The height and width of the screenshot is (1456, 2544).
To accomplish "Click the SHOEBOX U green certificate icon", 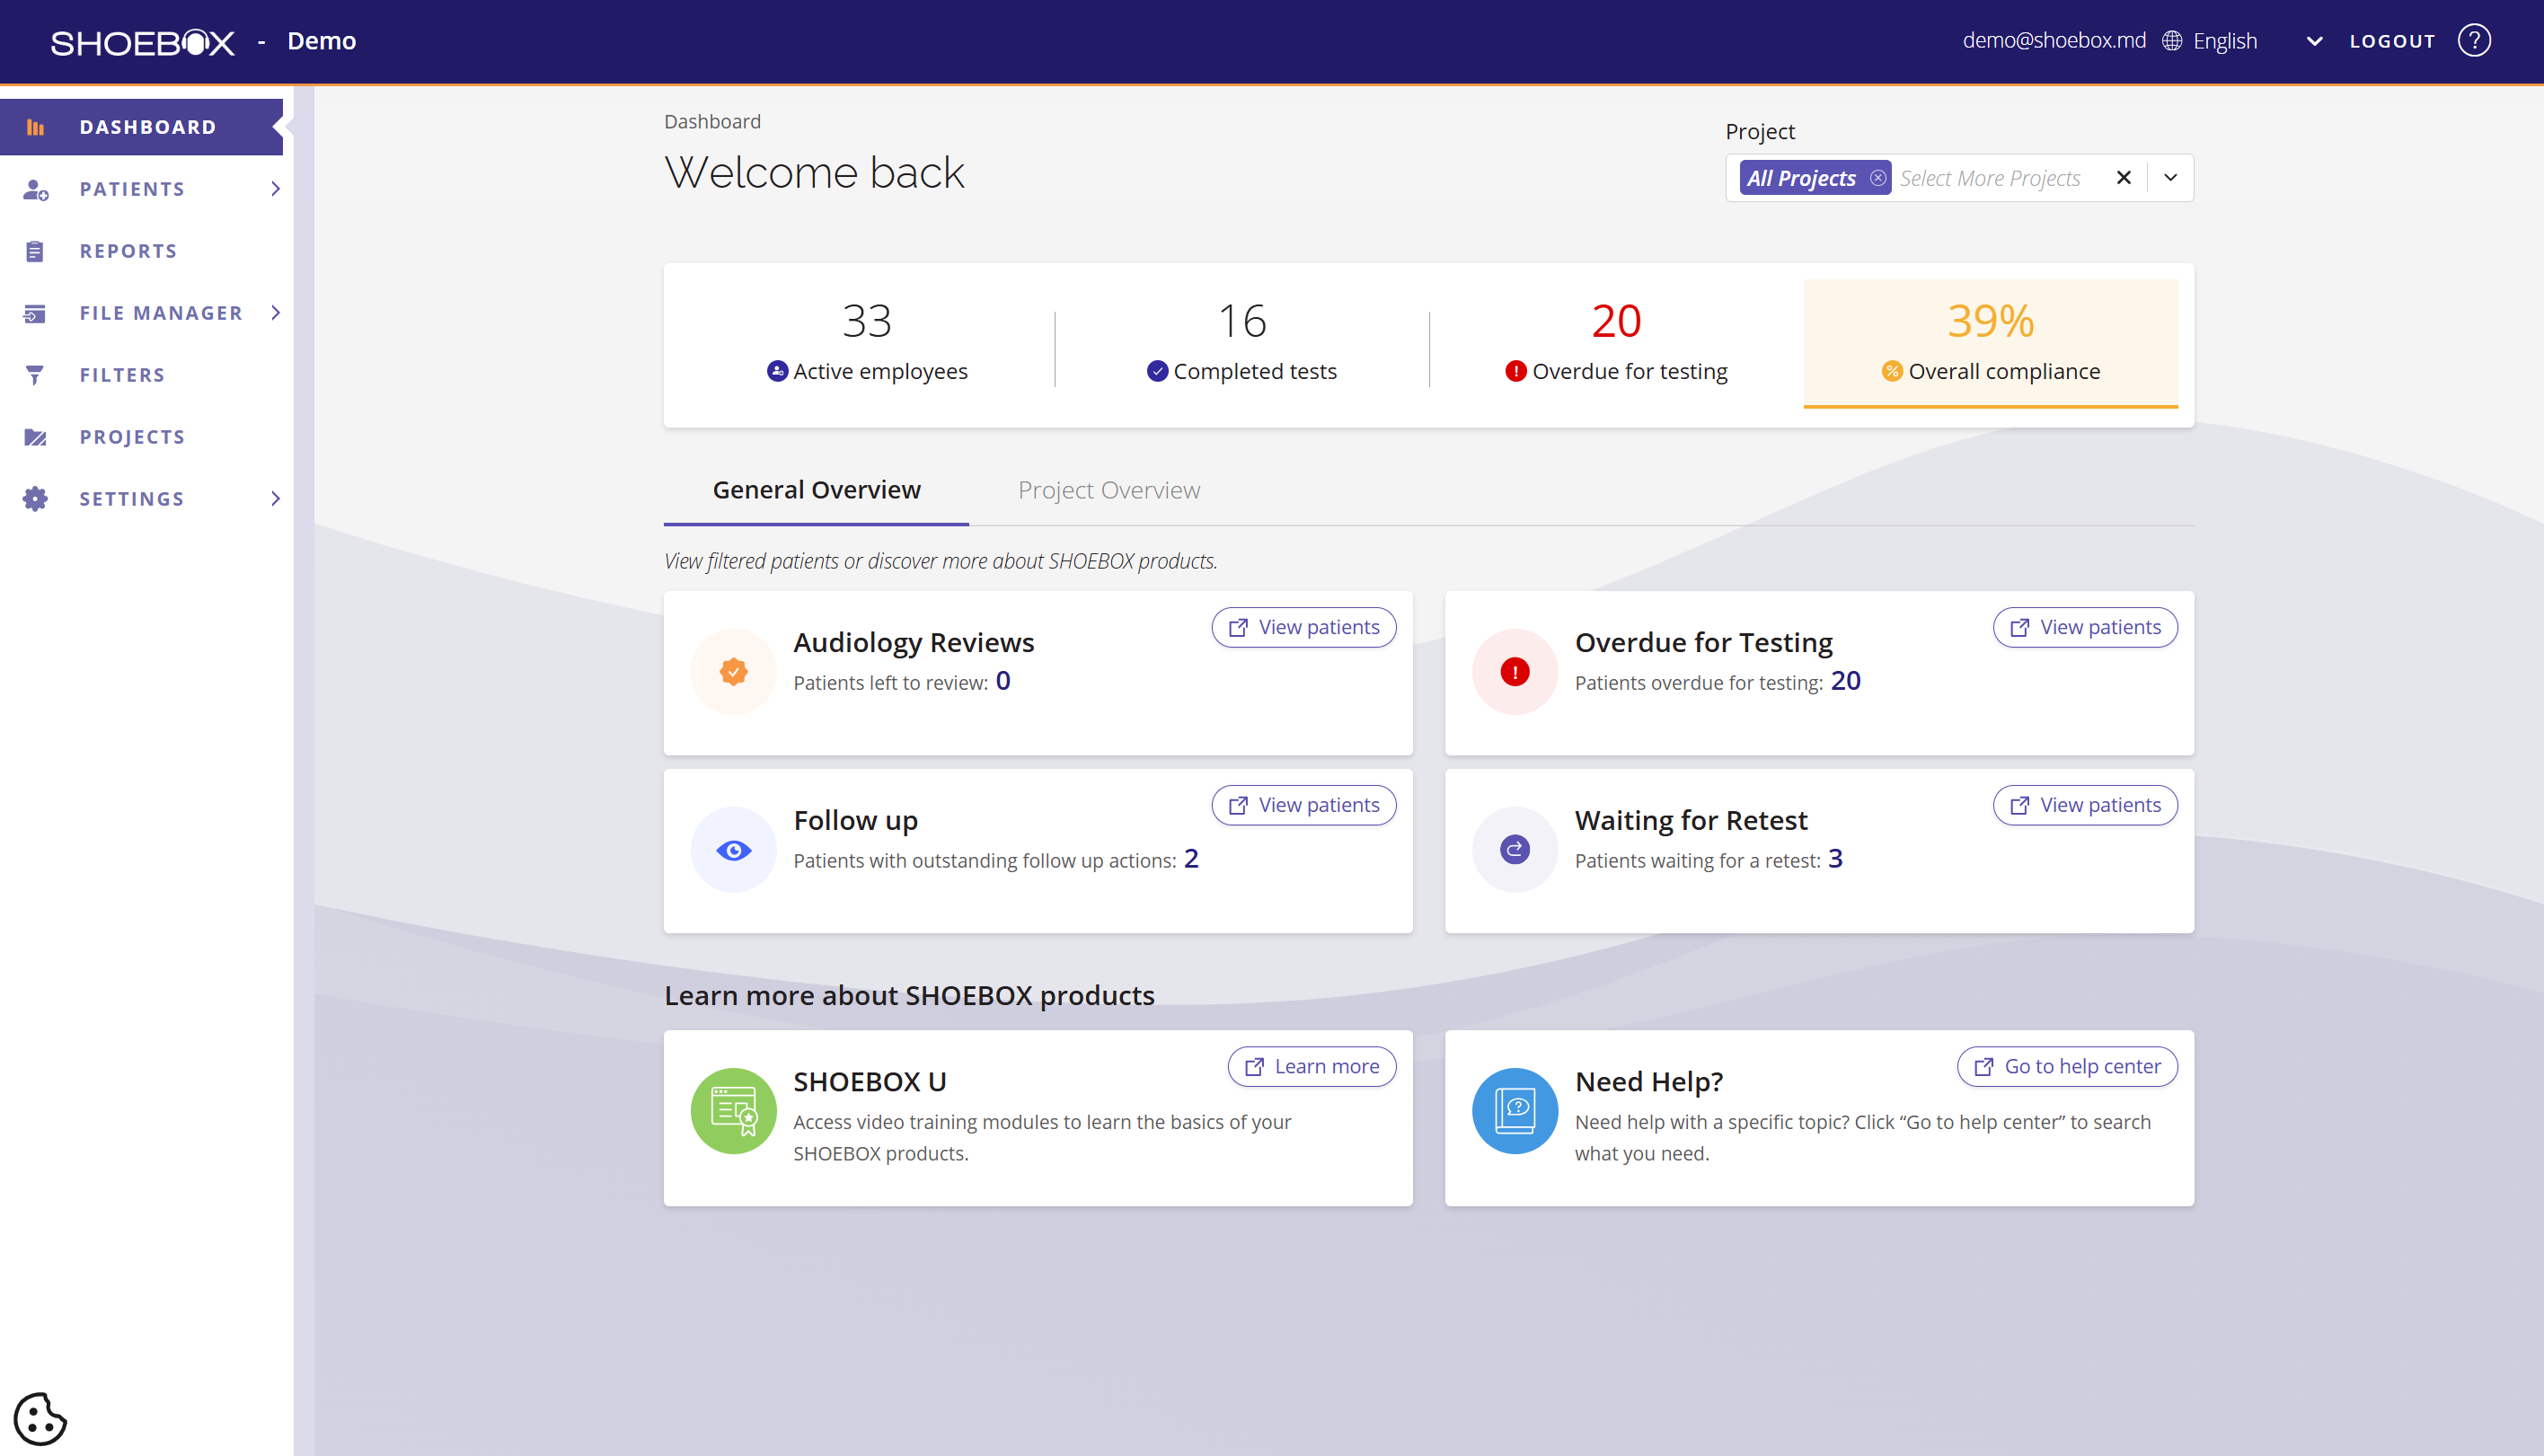I will pos(733,1110).
